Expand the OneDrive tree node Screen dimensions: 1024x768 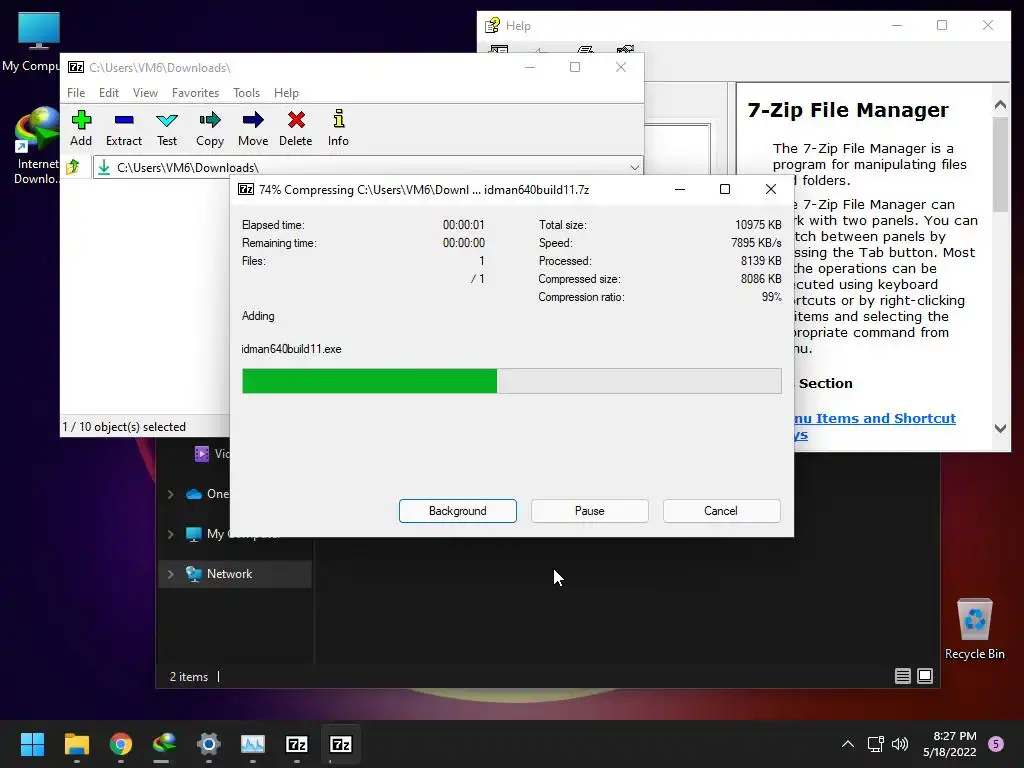point(170,494)
